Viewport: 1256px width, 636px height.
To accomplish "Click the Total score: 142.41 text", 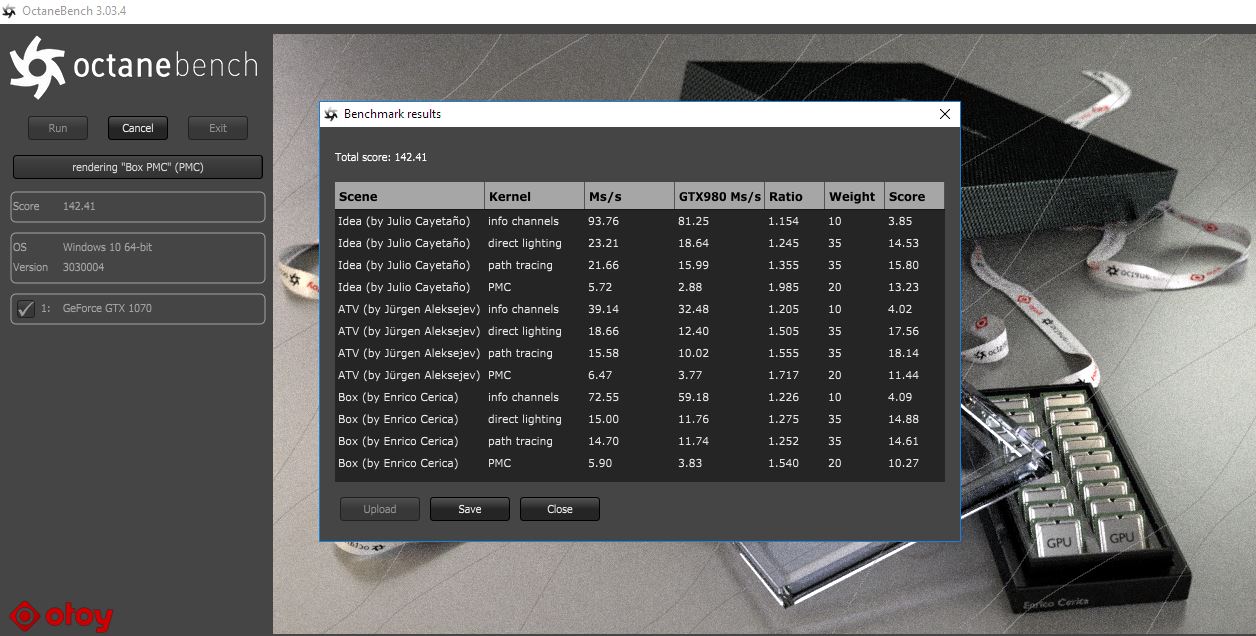I will [x=381, y=157].
